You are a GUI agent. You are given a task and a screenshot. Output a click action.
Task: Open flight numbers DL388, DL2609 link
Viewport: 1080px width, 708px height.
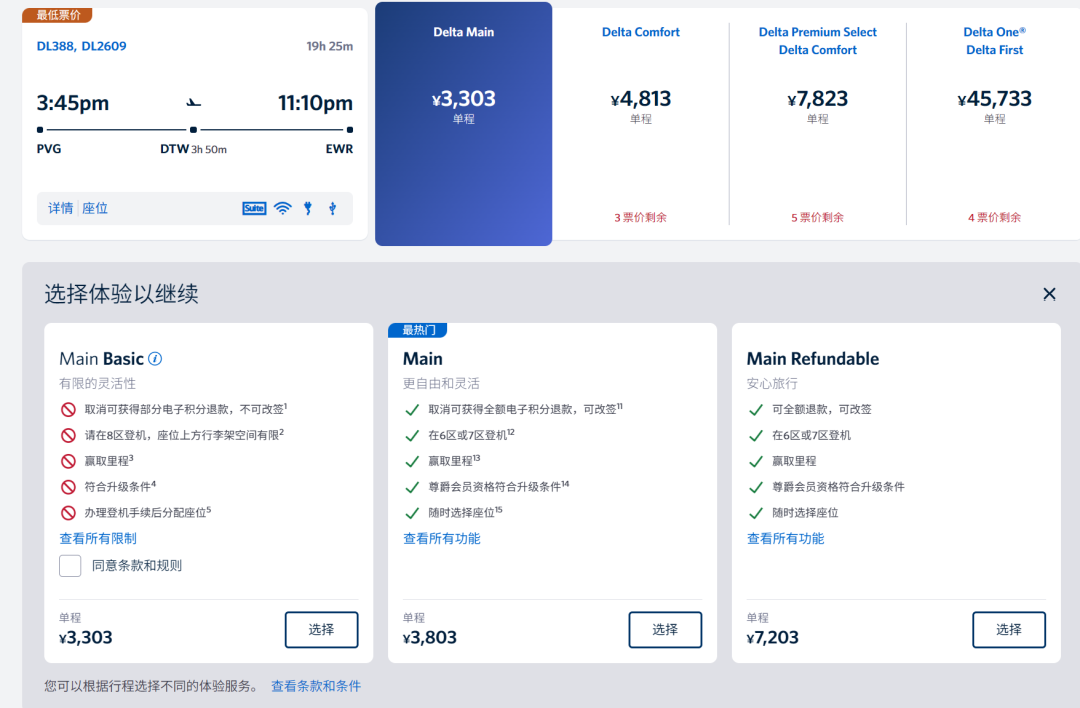(81, 46)
